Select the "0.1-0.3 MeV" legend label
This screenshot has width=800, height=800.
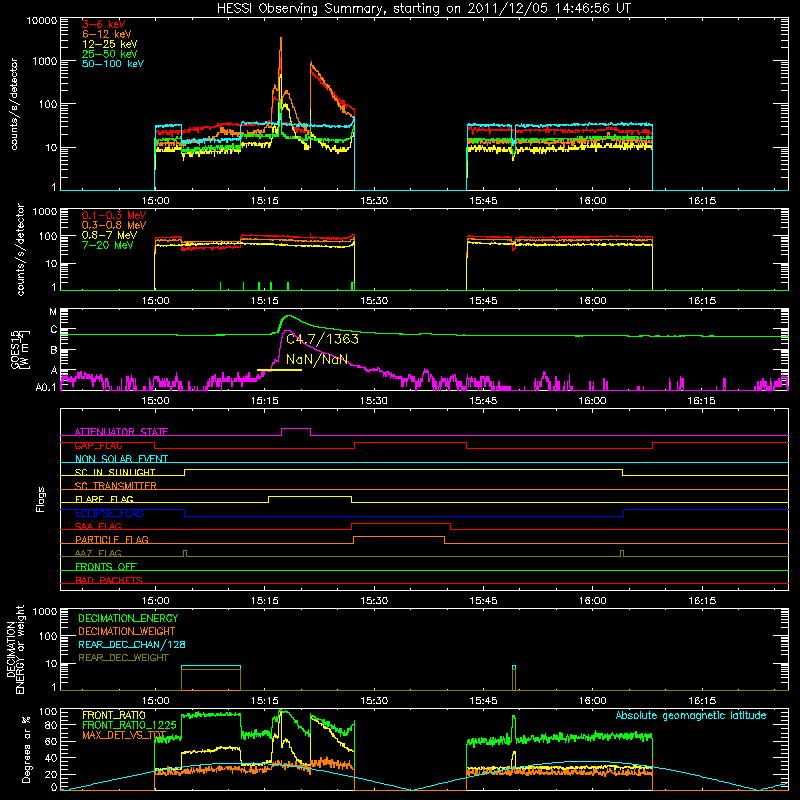(x=114, y=215)
